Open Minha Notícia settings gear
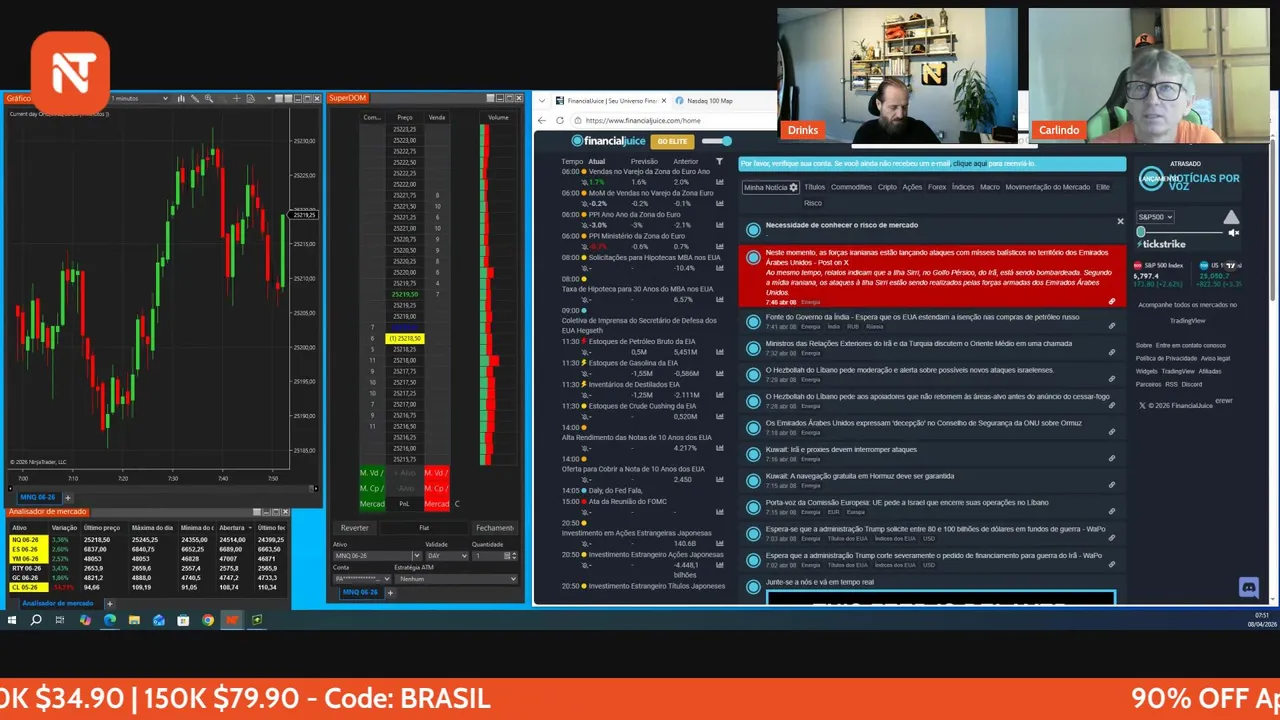The height and width of the screenshot is (720, 1280). tap(793, 187)
